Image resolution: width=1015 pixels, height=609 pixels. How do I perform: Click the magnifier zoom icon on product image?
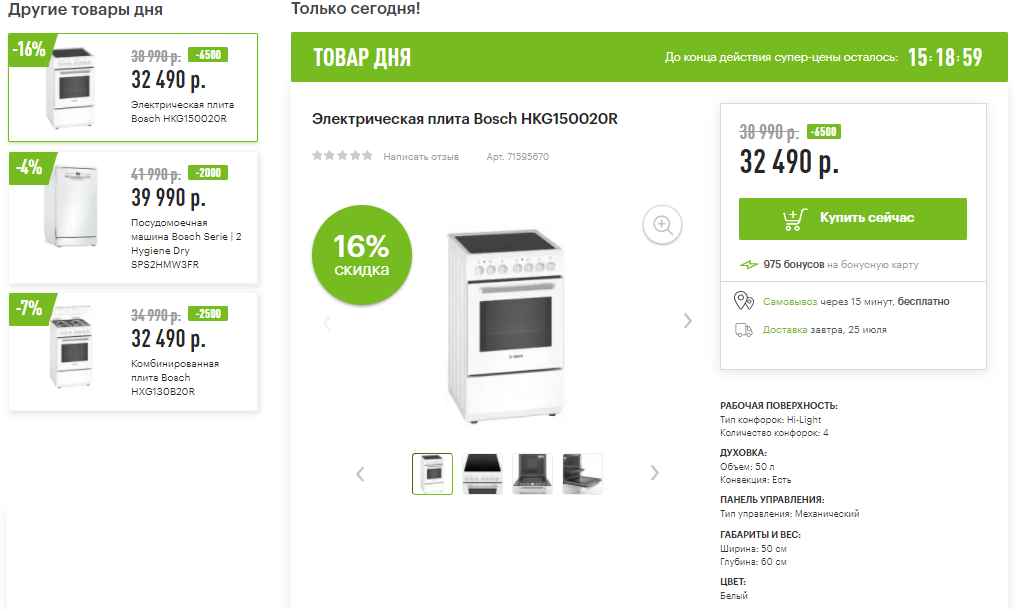(x=662, y=225)
